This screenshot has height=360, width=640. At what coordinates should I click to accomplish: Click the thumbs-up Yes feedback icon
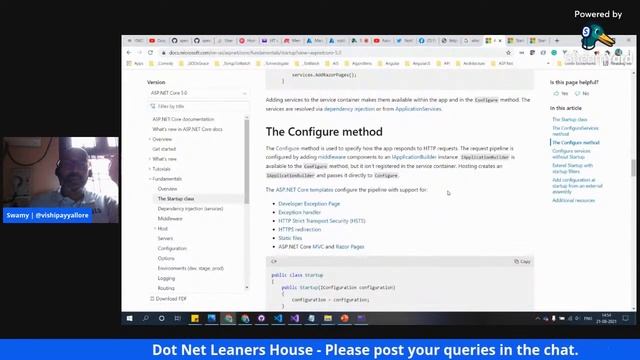click(556, 93)
